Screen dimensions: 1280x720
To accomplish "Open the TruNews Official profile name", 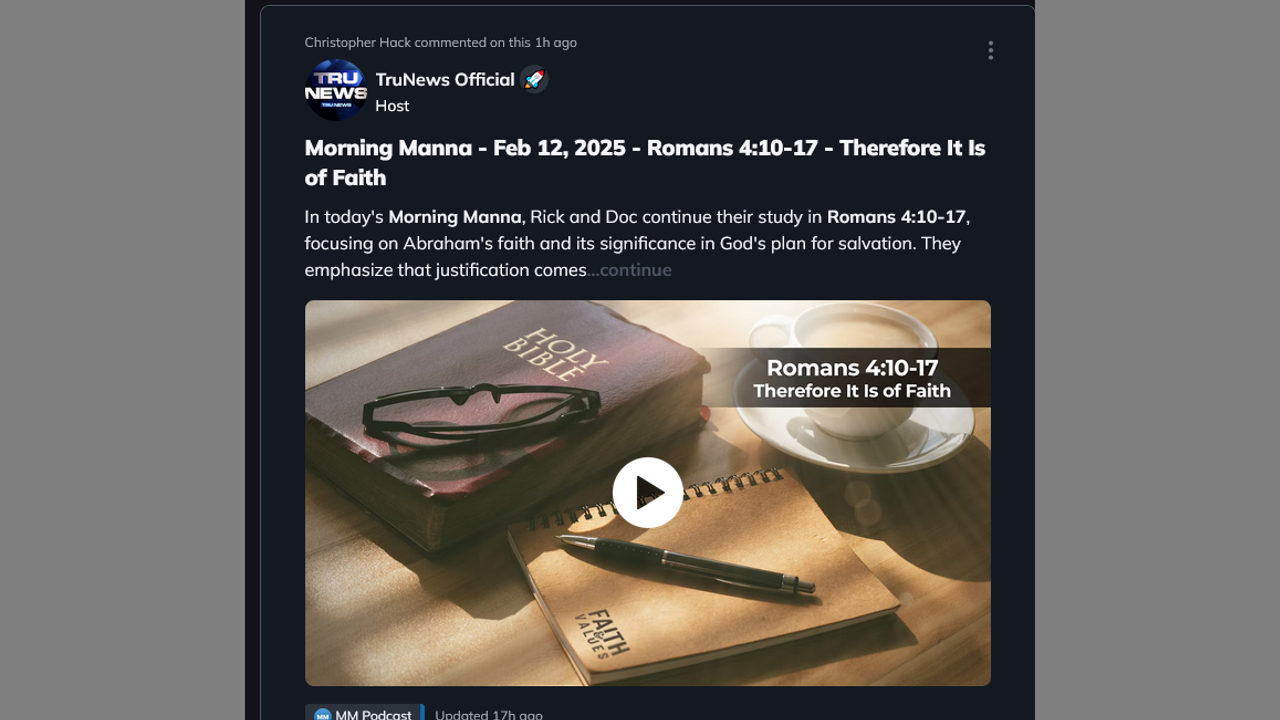I will [x=445, y=79].
